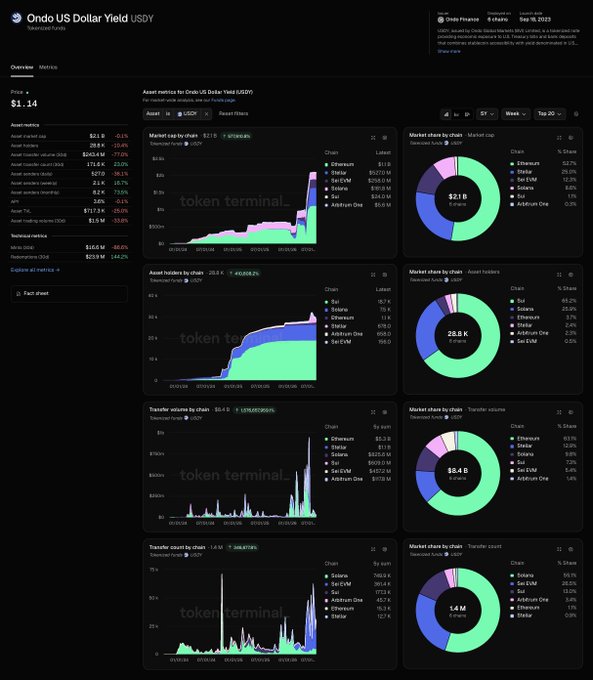Open Market cap share donut settings icon
This screenshot has height=680, width=593.
coord(571,137)
